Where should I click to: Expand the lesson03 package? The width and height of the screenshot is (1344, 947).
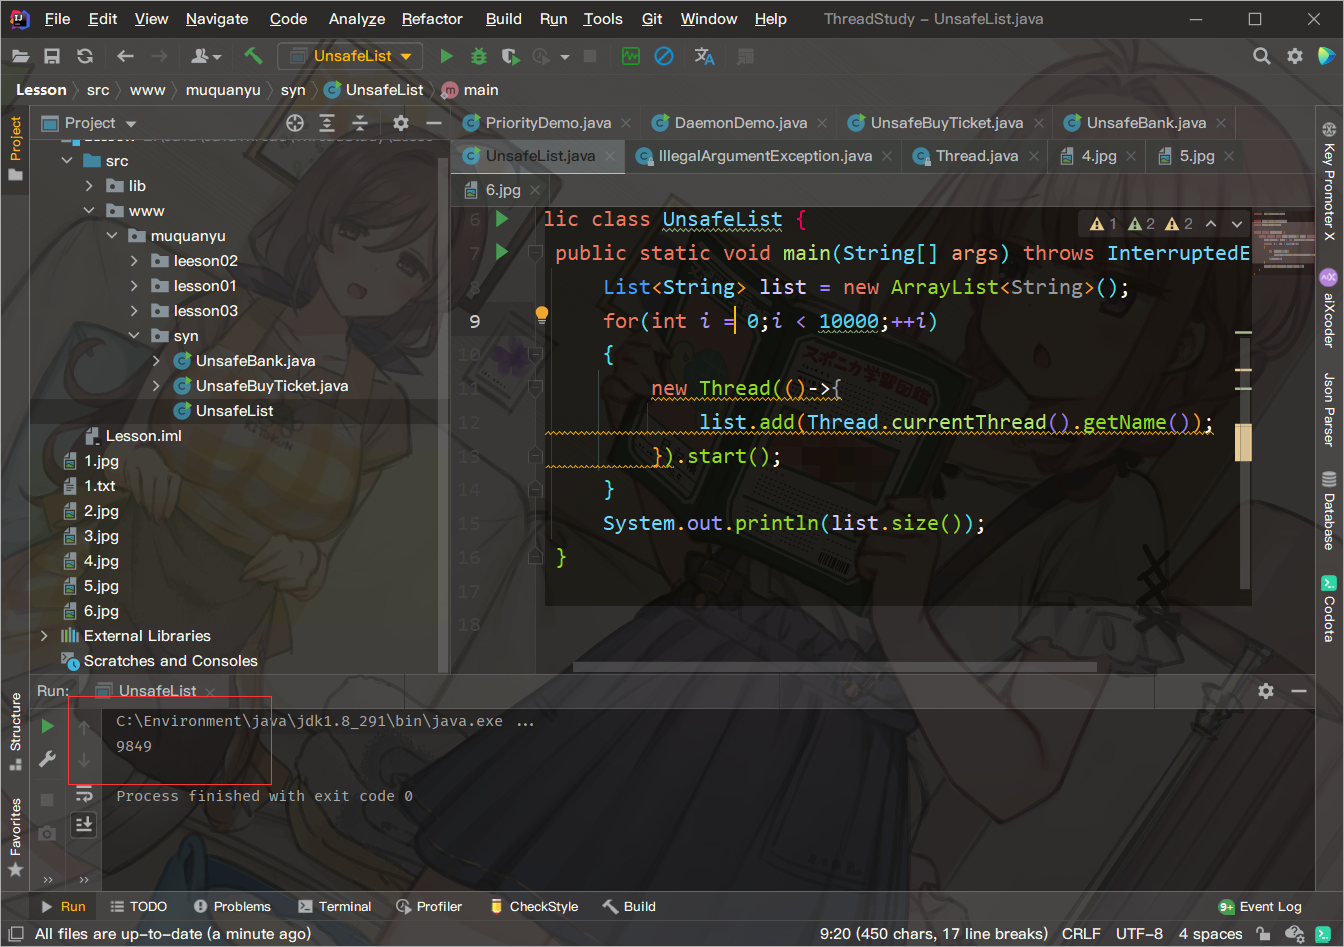(135, 311)
